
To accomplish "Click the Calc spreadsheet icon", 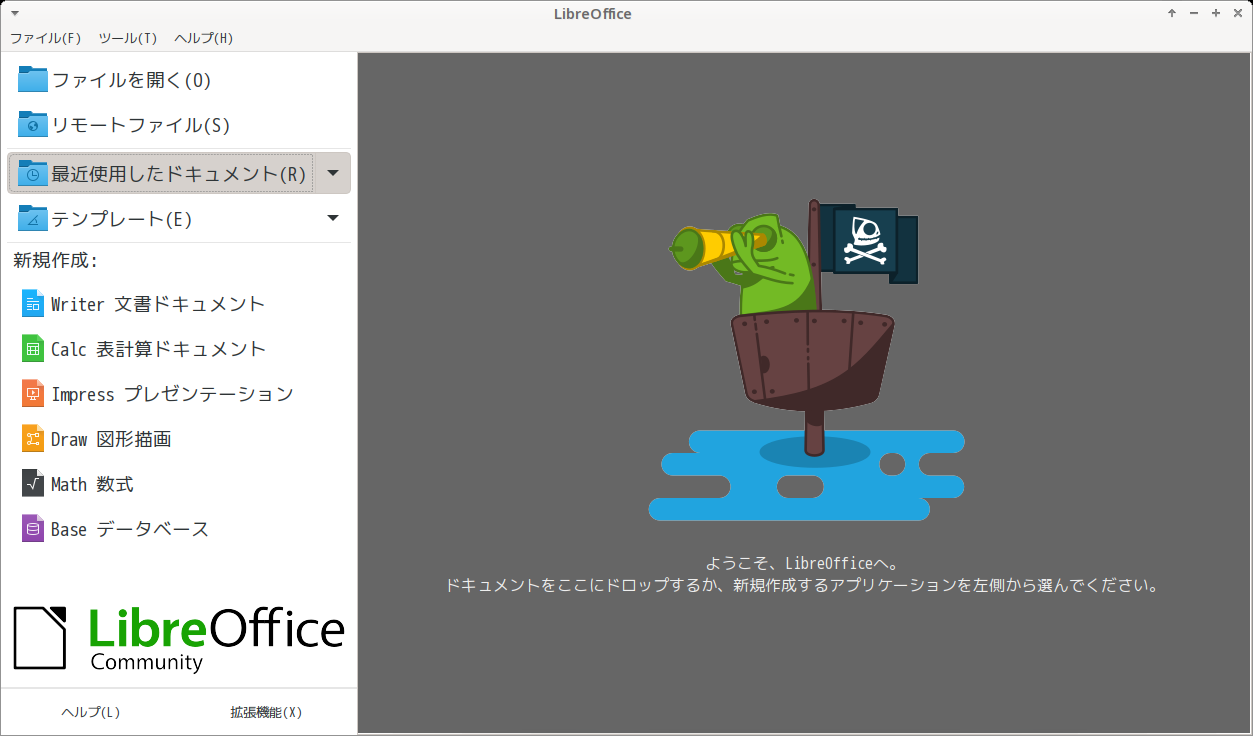I will pos(33,348).
